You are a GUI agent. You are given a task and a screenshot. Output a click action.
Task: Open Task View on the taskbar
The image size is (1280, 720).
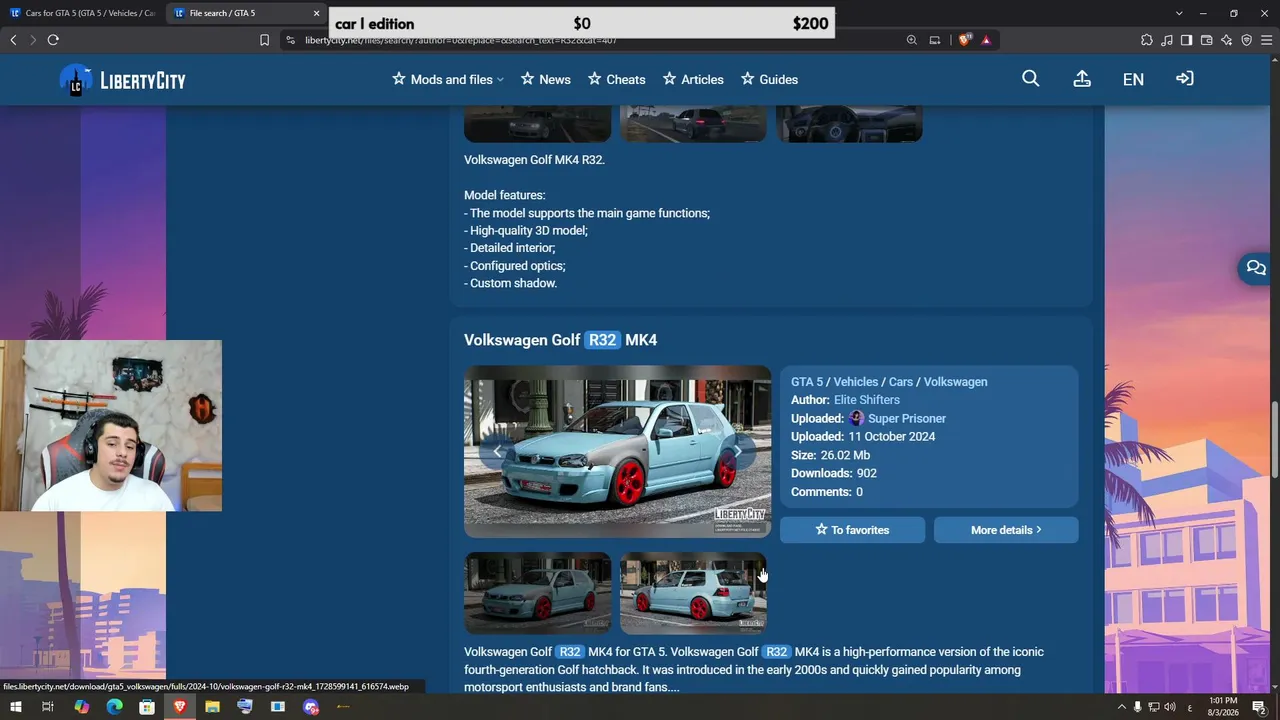(x=47, y=707)
